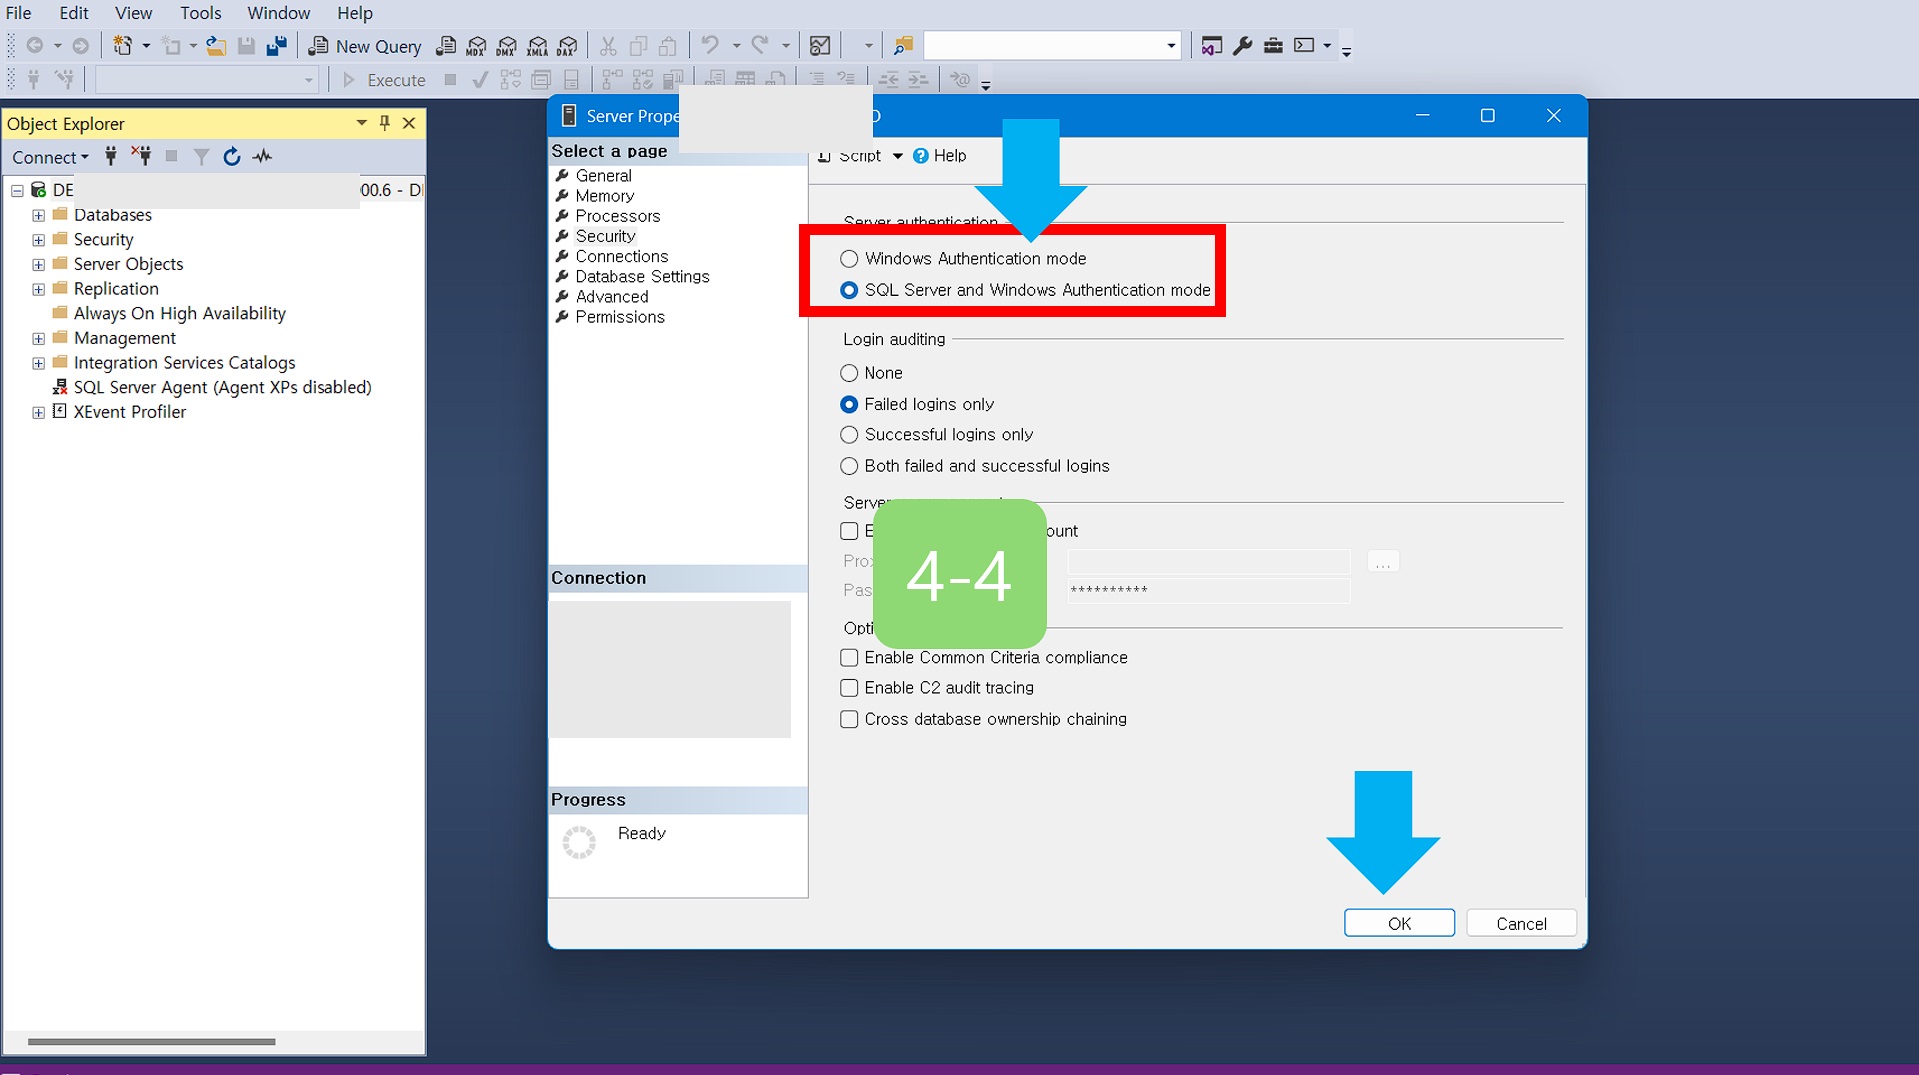Expand the Databases folder
The width and height of the screenshot is (1919, 1075).
click(38, 215)
